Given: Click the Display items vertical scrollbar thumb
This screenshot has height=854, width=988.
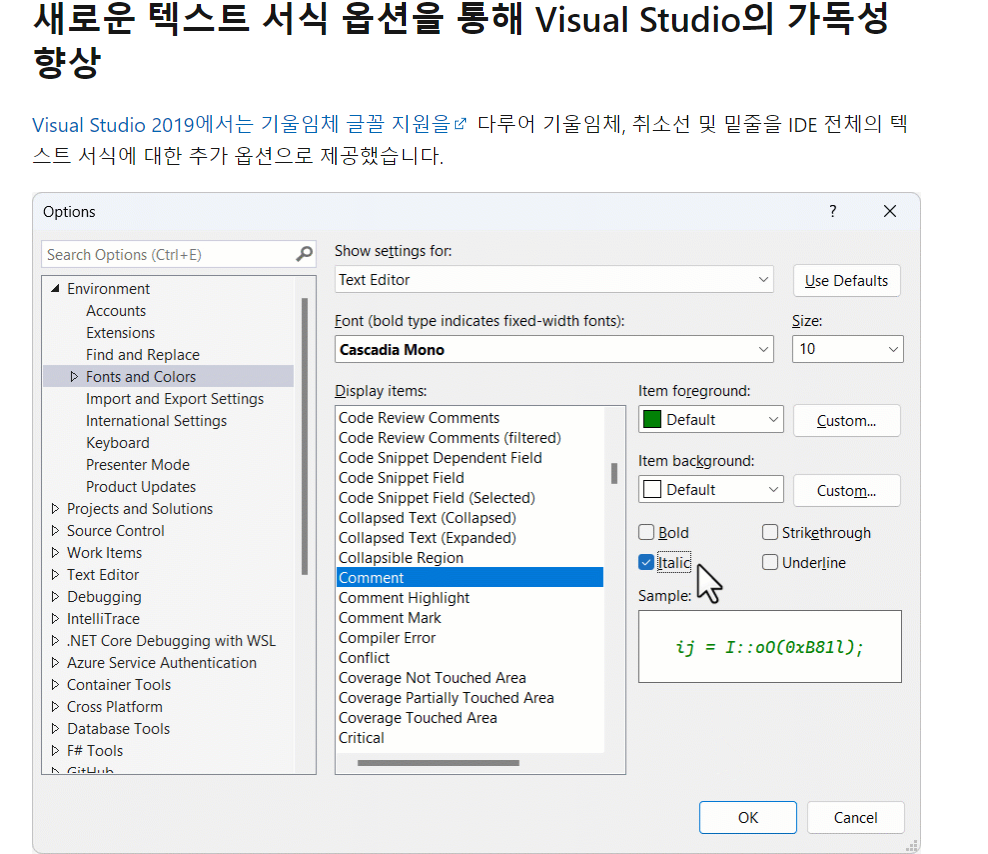Looking at the screenshot, I should pyautogui.click(x=614, y=473).
